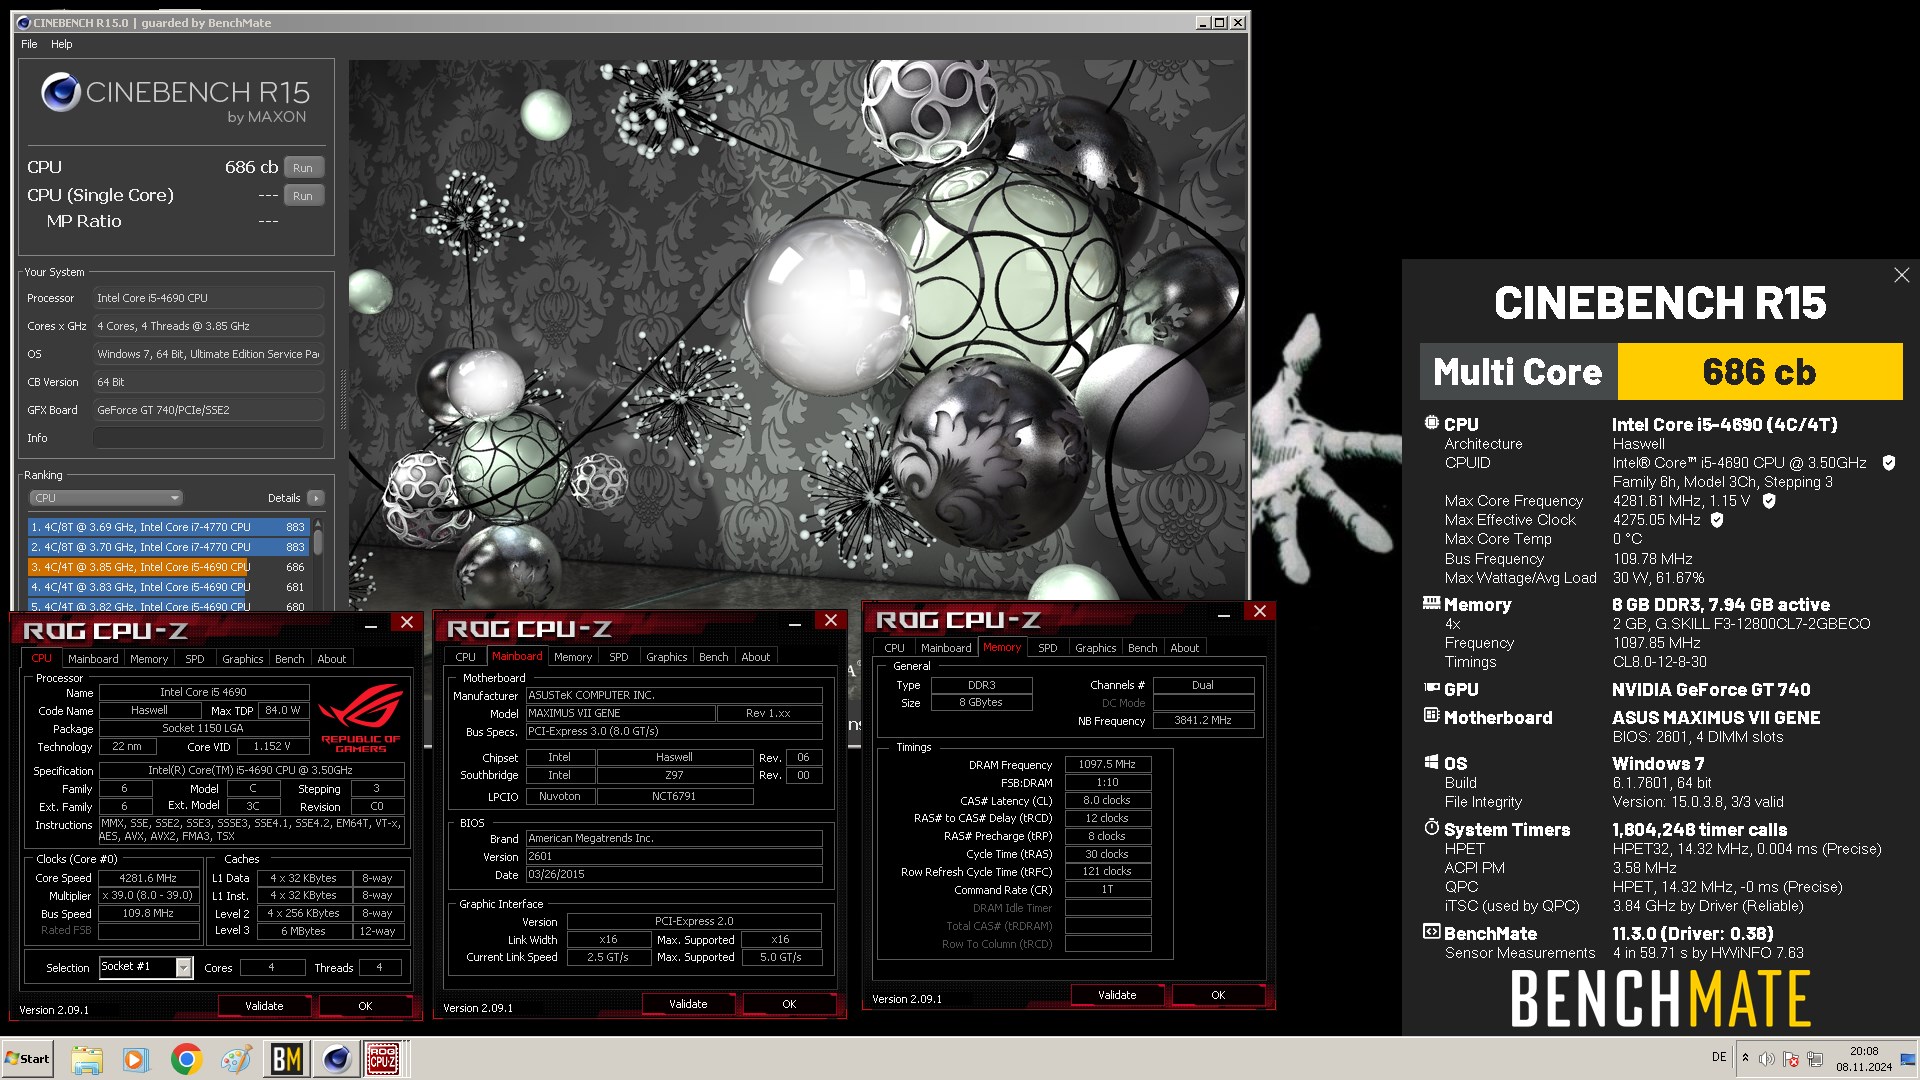Maximize the Cinebench window

pyautogui.click(x=1219, y=22)
